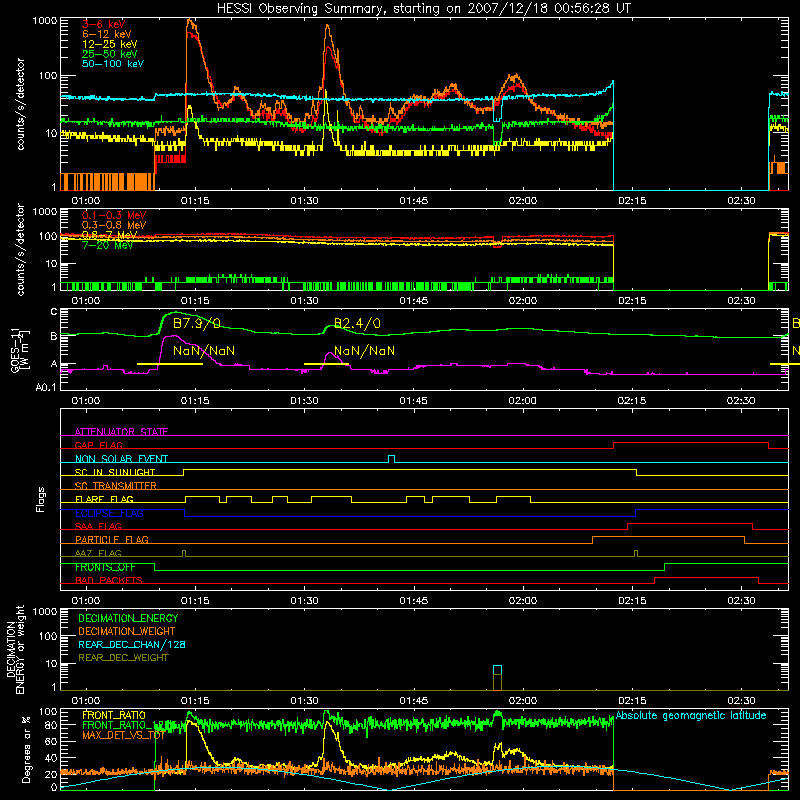Image resolution: width=800 pixels, height=800 pixels.
Task: Click the vertical Flags axis title
Action: [x=41, y=499]
